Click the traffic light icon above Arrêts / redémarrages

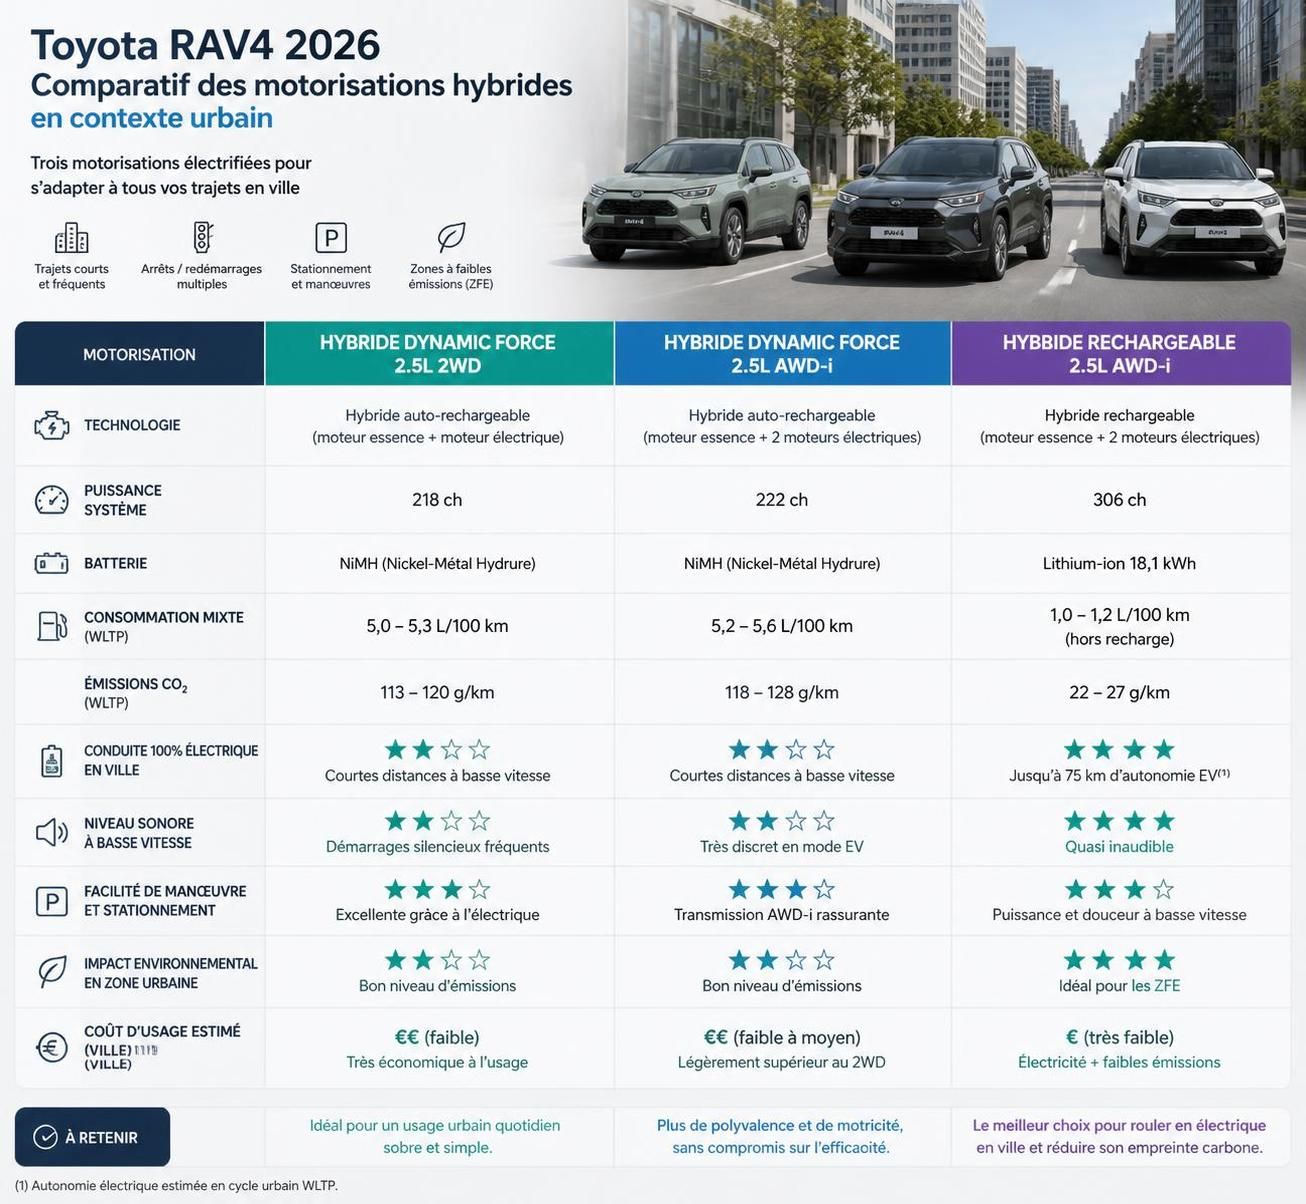click(x=202, y=237)
